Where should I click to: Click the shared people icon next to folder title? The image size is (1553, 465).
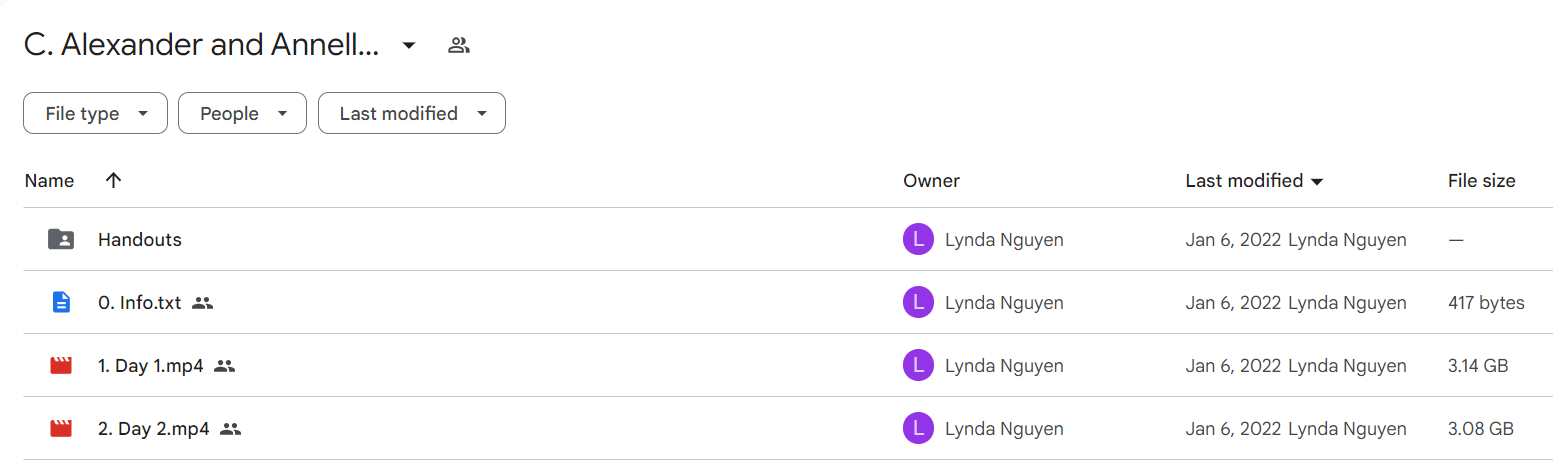click(459, 45)
